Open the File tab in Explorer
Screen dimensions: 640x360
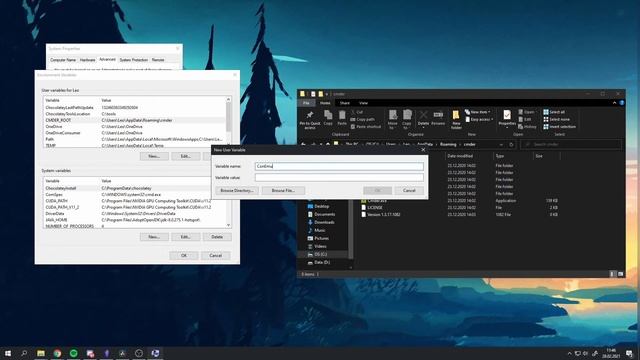click(306, 103)
